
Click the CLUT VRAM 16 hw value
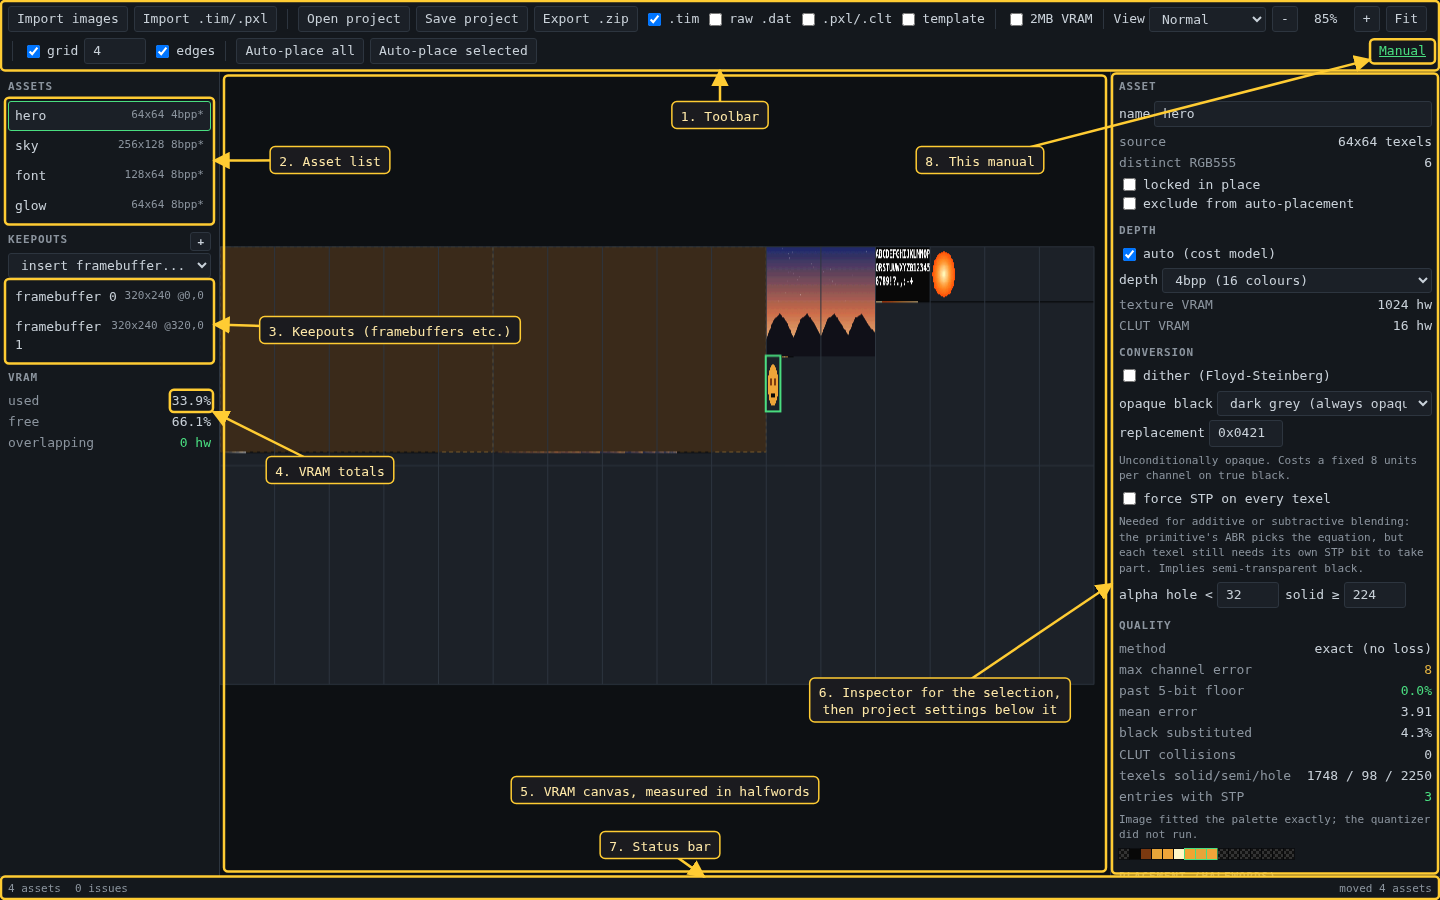pyautogui.click(x=1412, y=326)
